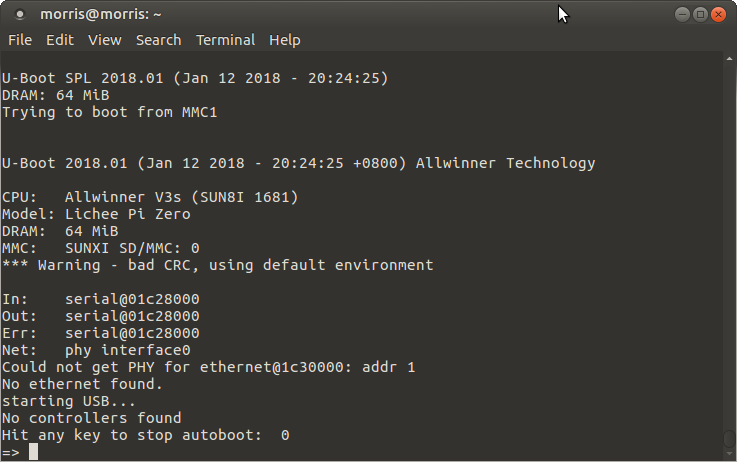This screenshot has height=462, width=737.
Task: Click the cursor block at the => prompt
Action: [33, 452]
